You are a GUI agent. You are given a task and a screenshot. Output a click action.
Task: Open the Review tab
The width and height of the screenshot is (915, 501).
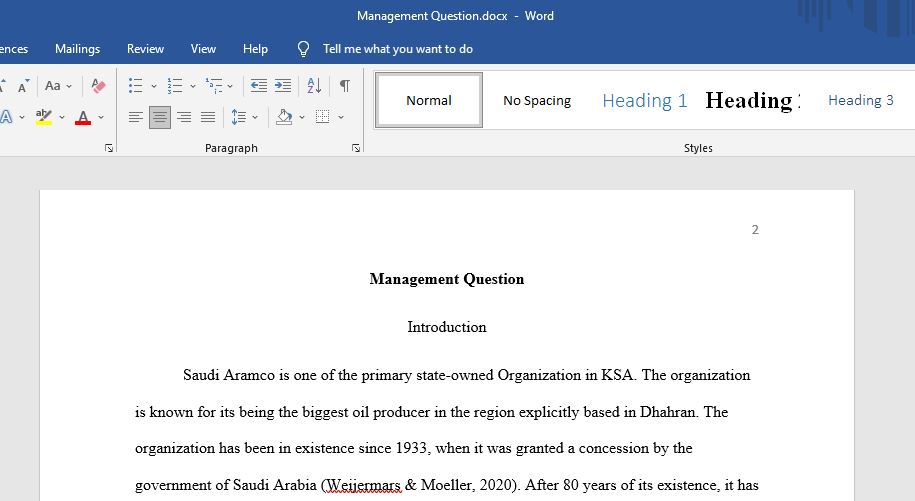point(145,49)
